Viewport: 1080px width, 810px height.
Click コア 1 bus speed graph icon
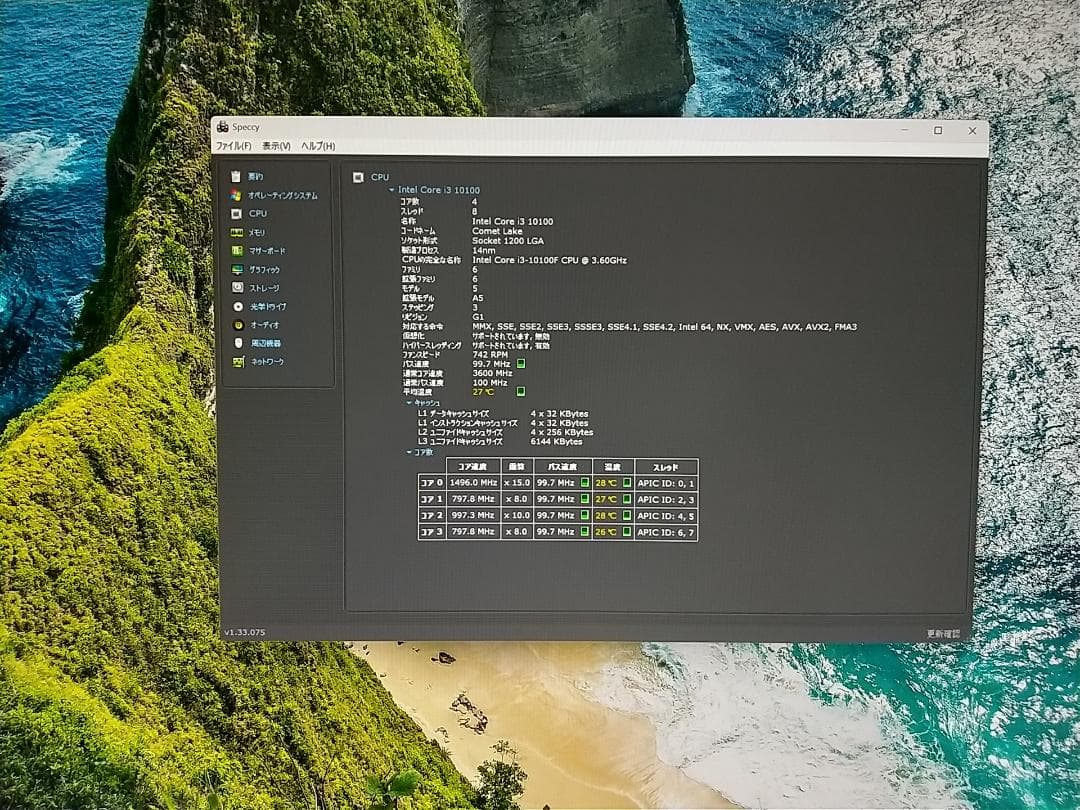(x=585, y=499)
